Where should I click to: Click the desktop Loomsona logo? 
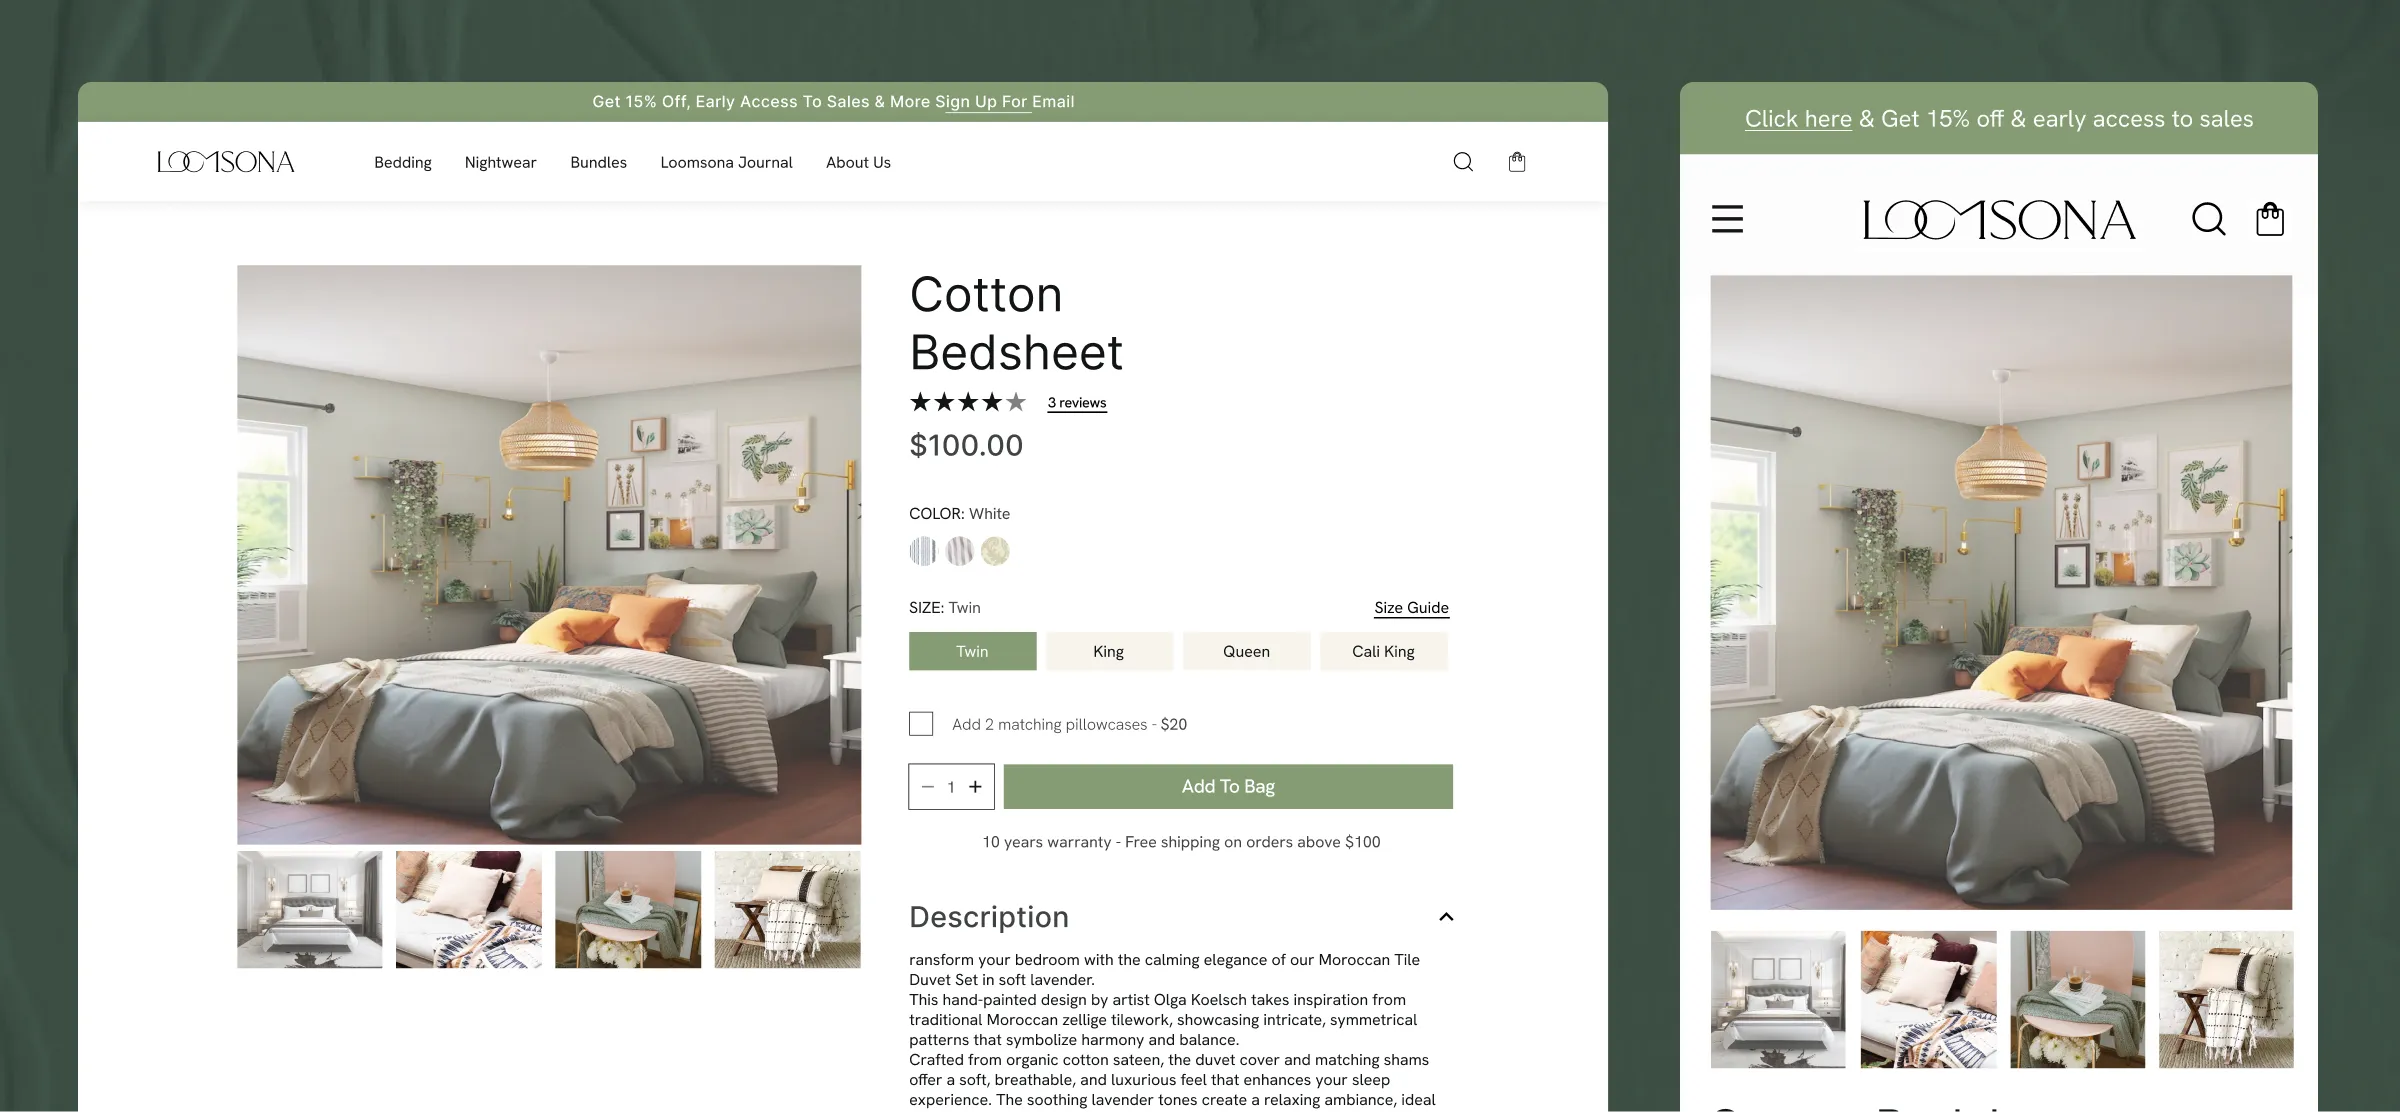coord(226,162)
